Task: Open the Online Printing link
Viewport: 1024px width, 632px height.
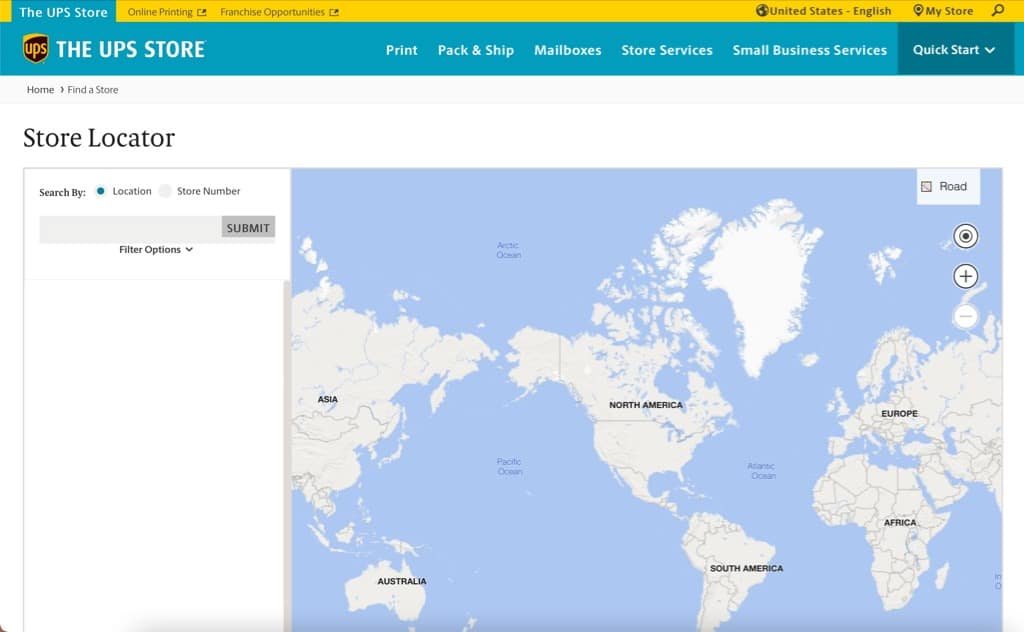Action: (160, 12)
